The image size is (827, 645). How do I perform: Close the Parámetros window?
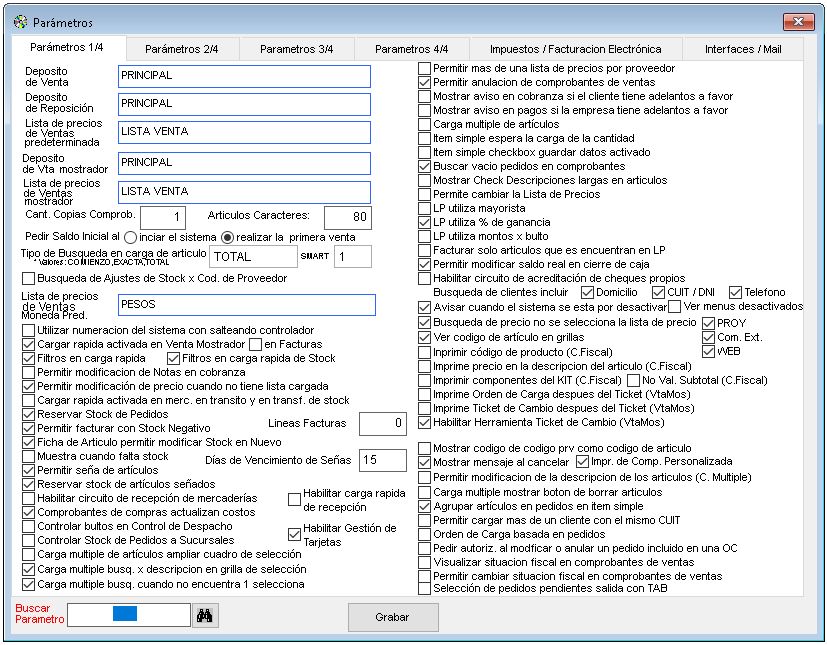click(798, 21)
